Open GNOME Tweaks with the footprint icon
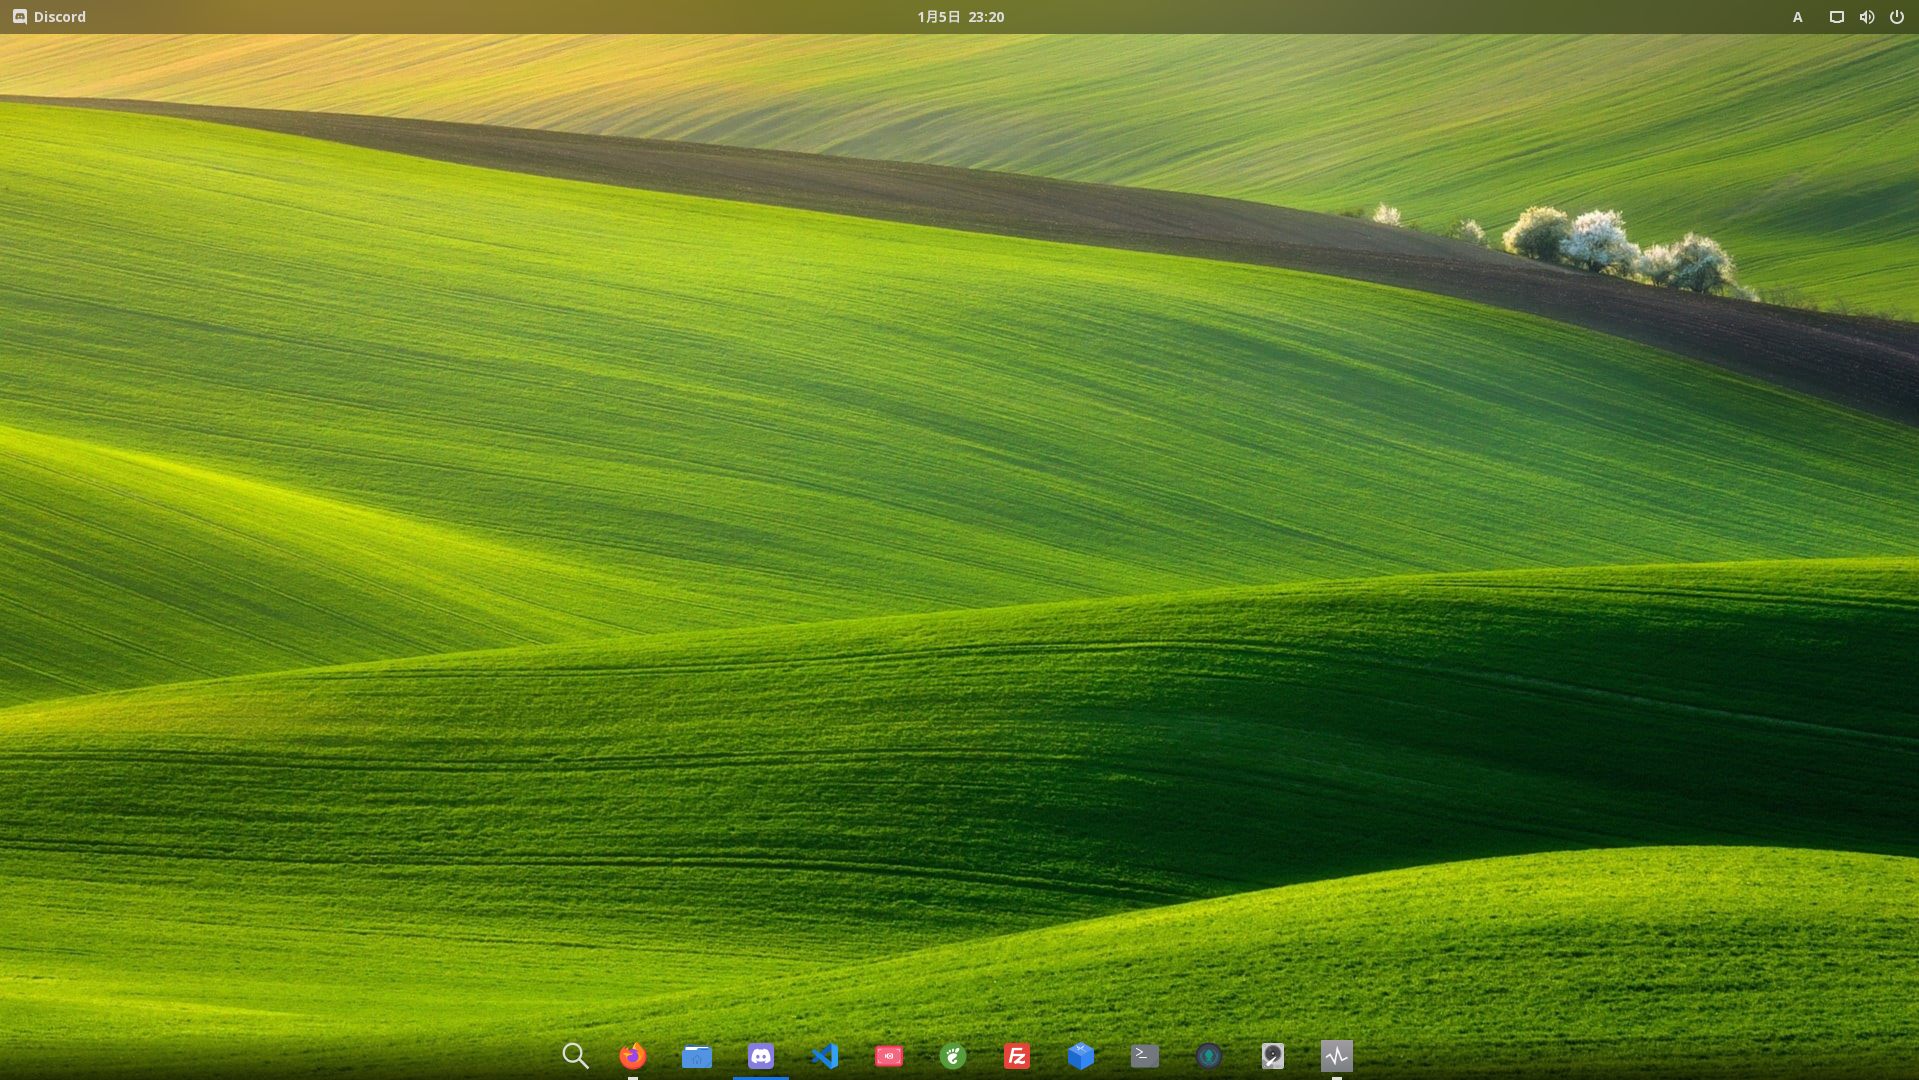 (952, 1055)
